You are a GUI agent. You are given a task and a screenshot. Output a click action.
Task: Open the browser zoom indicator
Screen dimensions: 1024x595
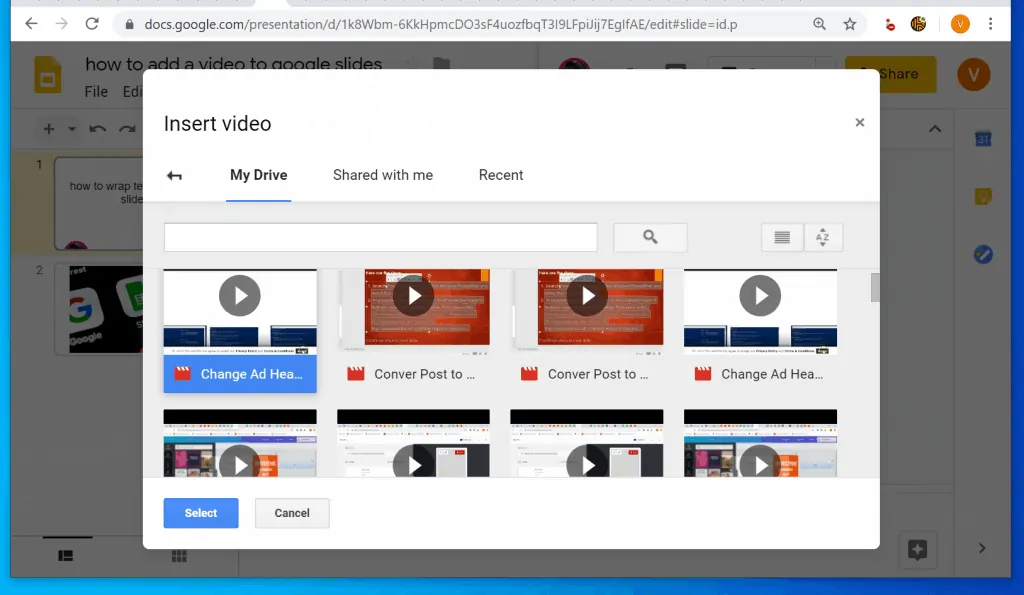(820, 23)
